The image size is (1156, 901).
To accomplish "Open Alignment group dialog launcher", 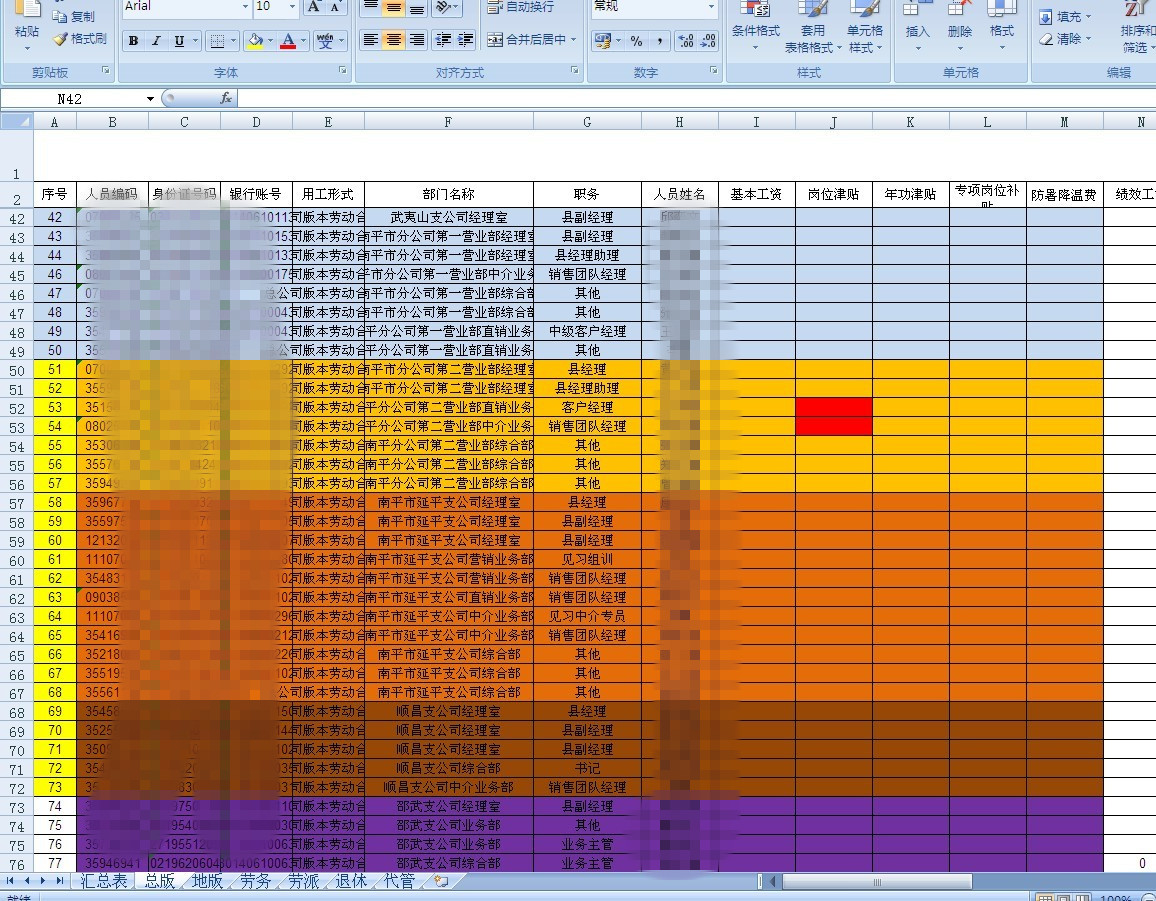I will click(x=574, y=71).
